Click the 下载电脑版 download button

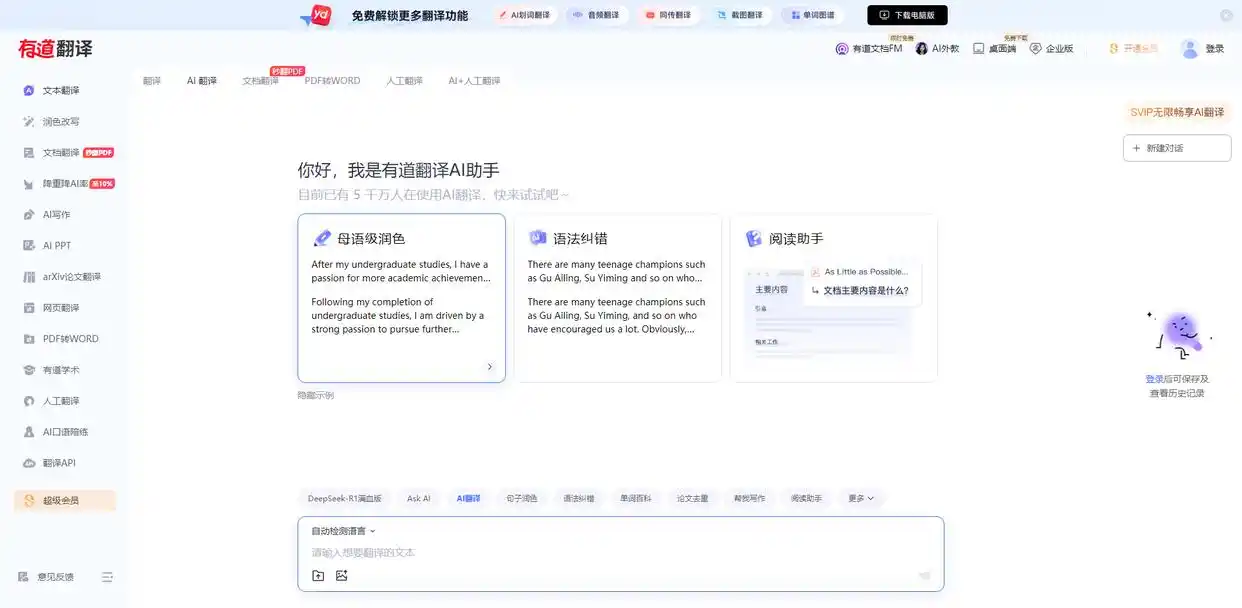(906, 15)
